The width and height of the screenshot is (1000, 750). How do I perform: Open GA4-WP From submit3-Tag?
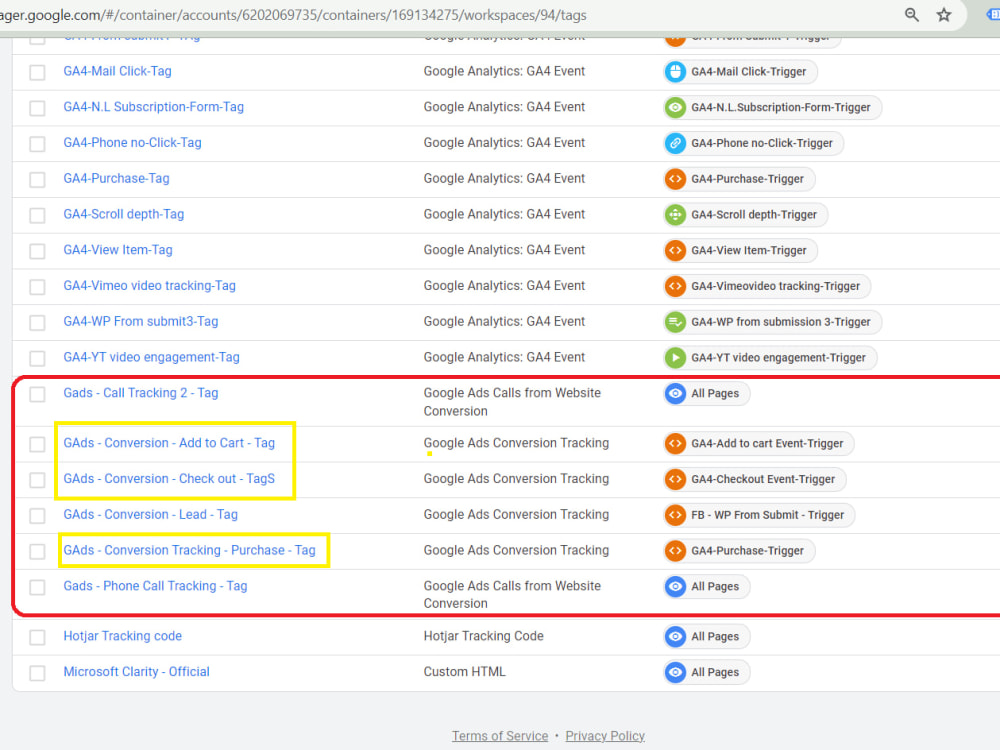[140, 321]
